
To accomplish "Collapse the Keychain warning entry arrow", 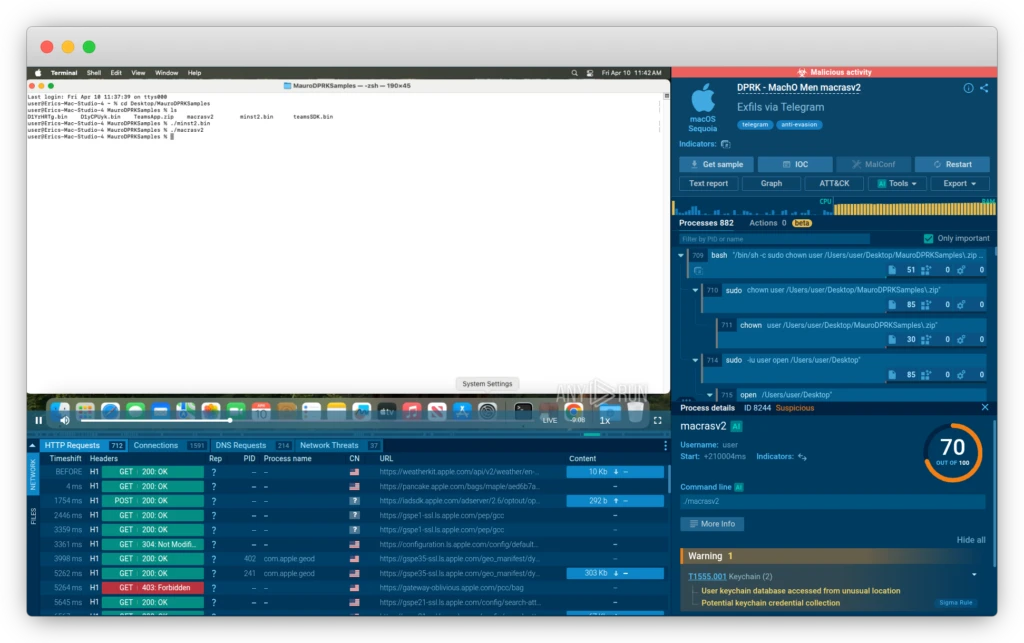I will tap(974, 575).
